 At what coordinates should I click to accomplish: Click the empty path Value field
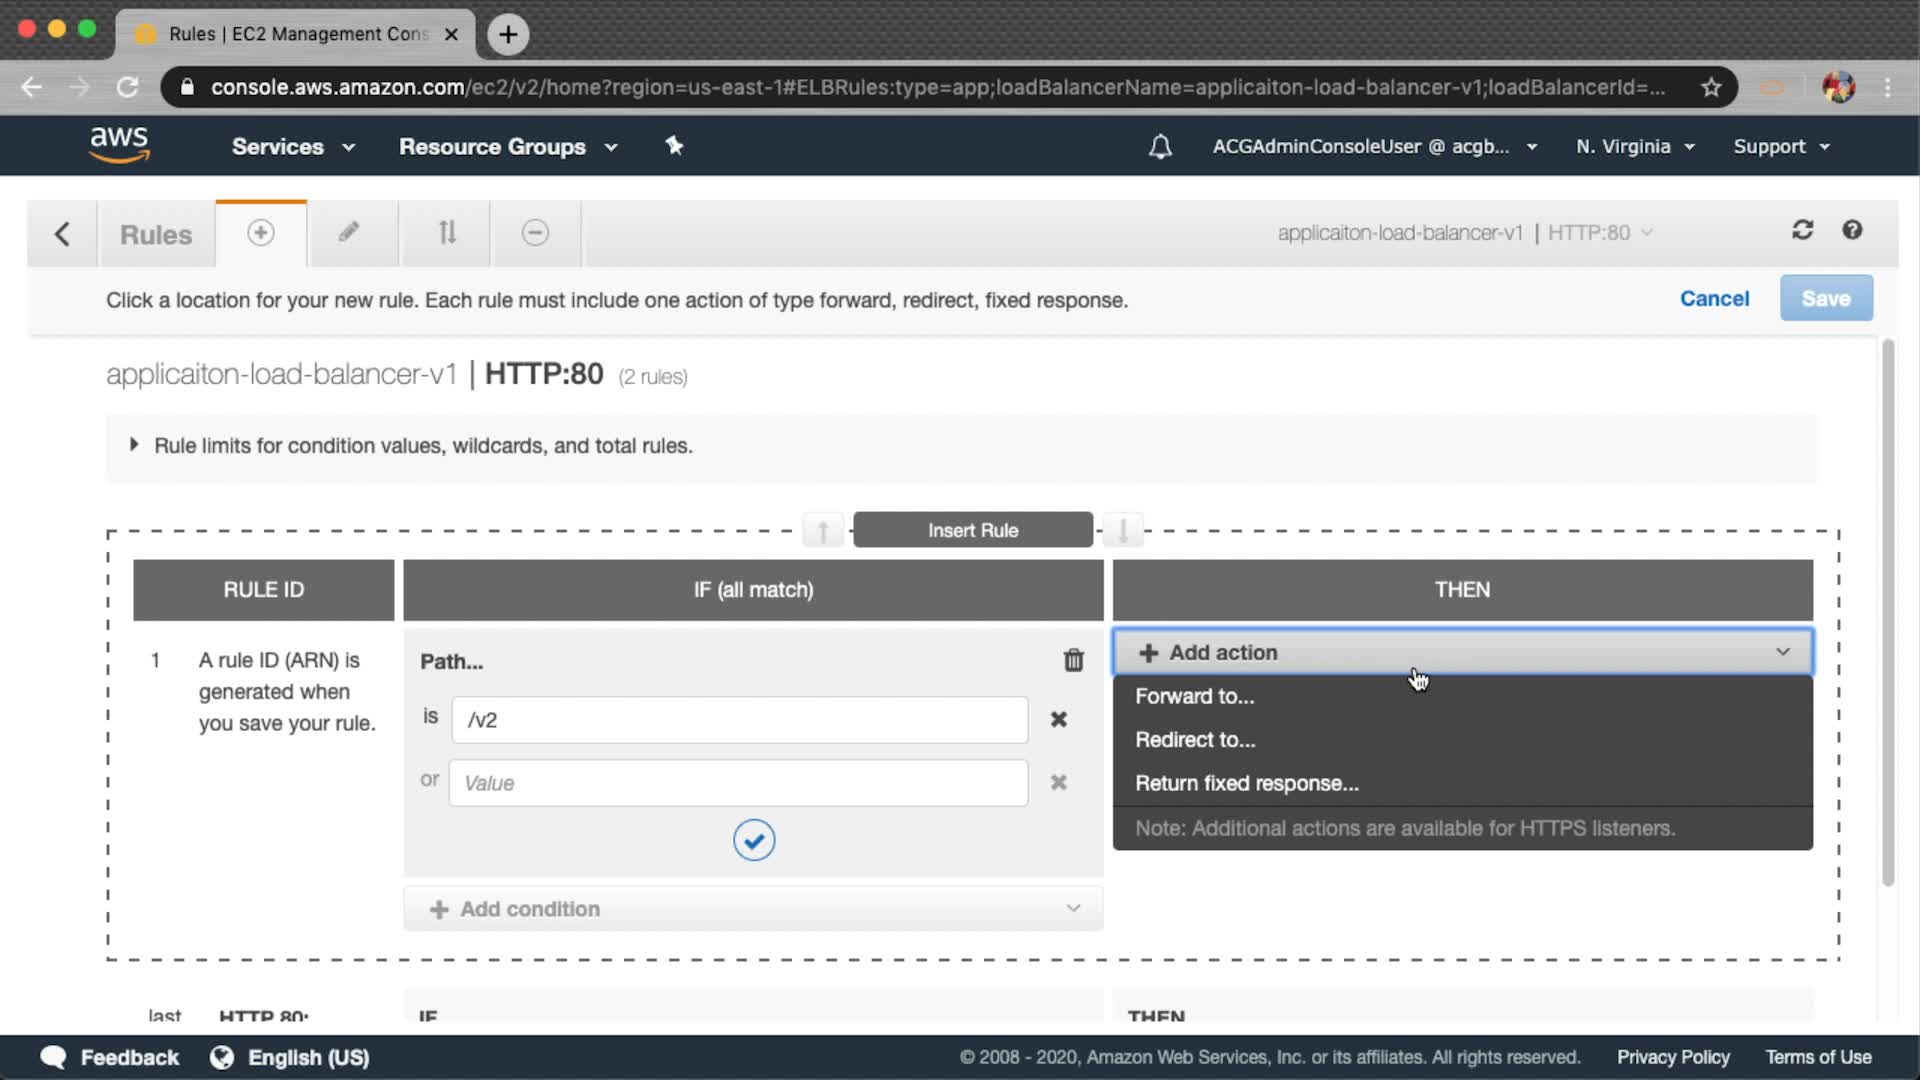pyautogui.click(x=738, y=783)
